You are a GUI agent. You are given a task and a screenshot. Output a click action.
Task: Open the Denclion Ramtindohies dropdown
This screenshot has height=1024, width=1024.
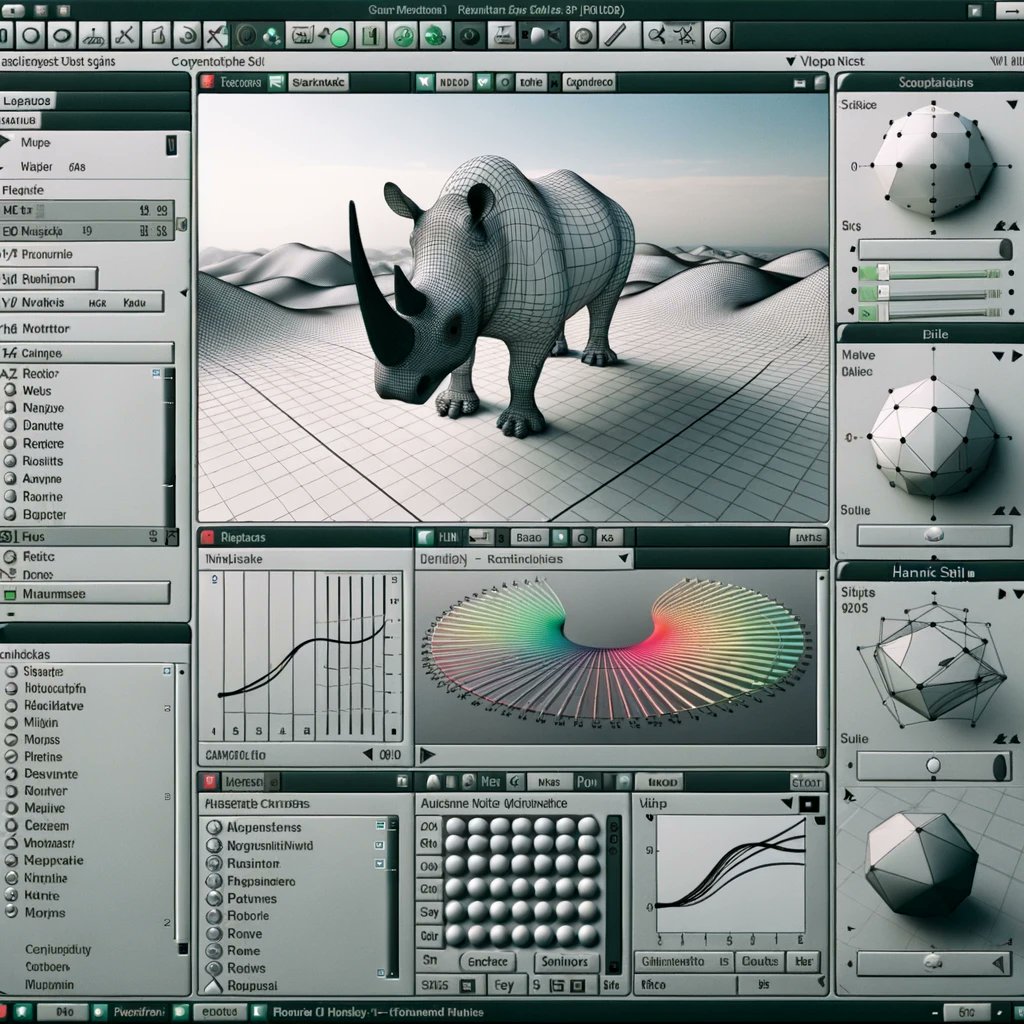tap(624, 559)
